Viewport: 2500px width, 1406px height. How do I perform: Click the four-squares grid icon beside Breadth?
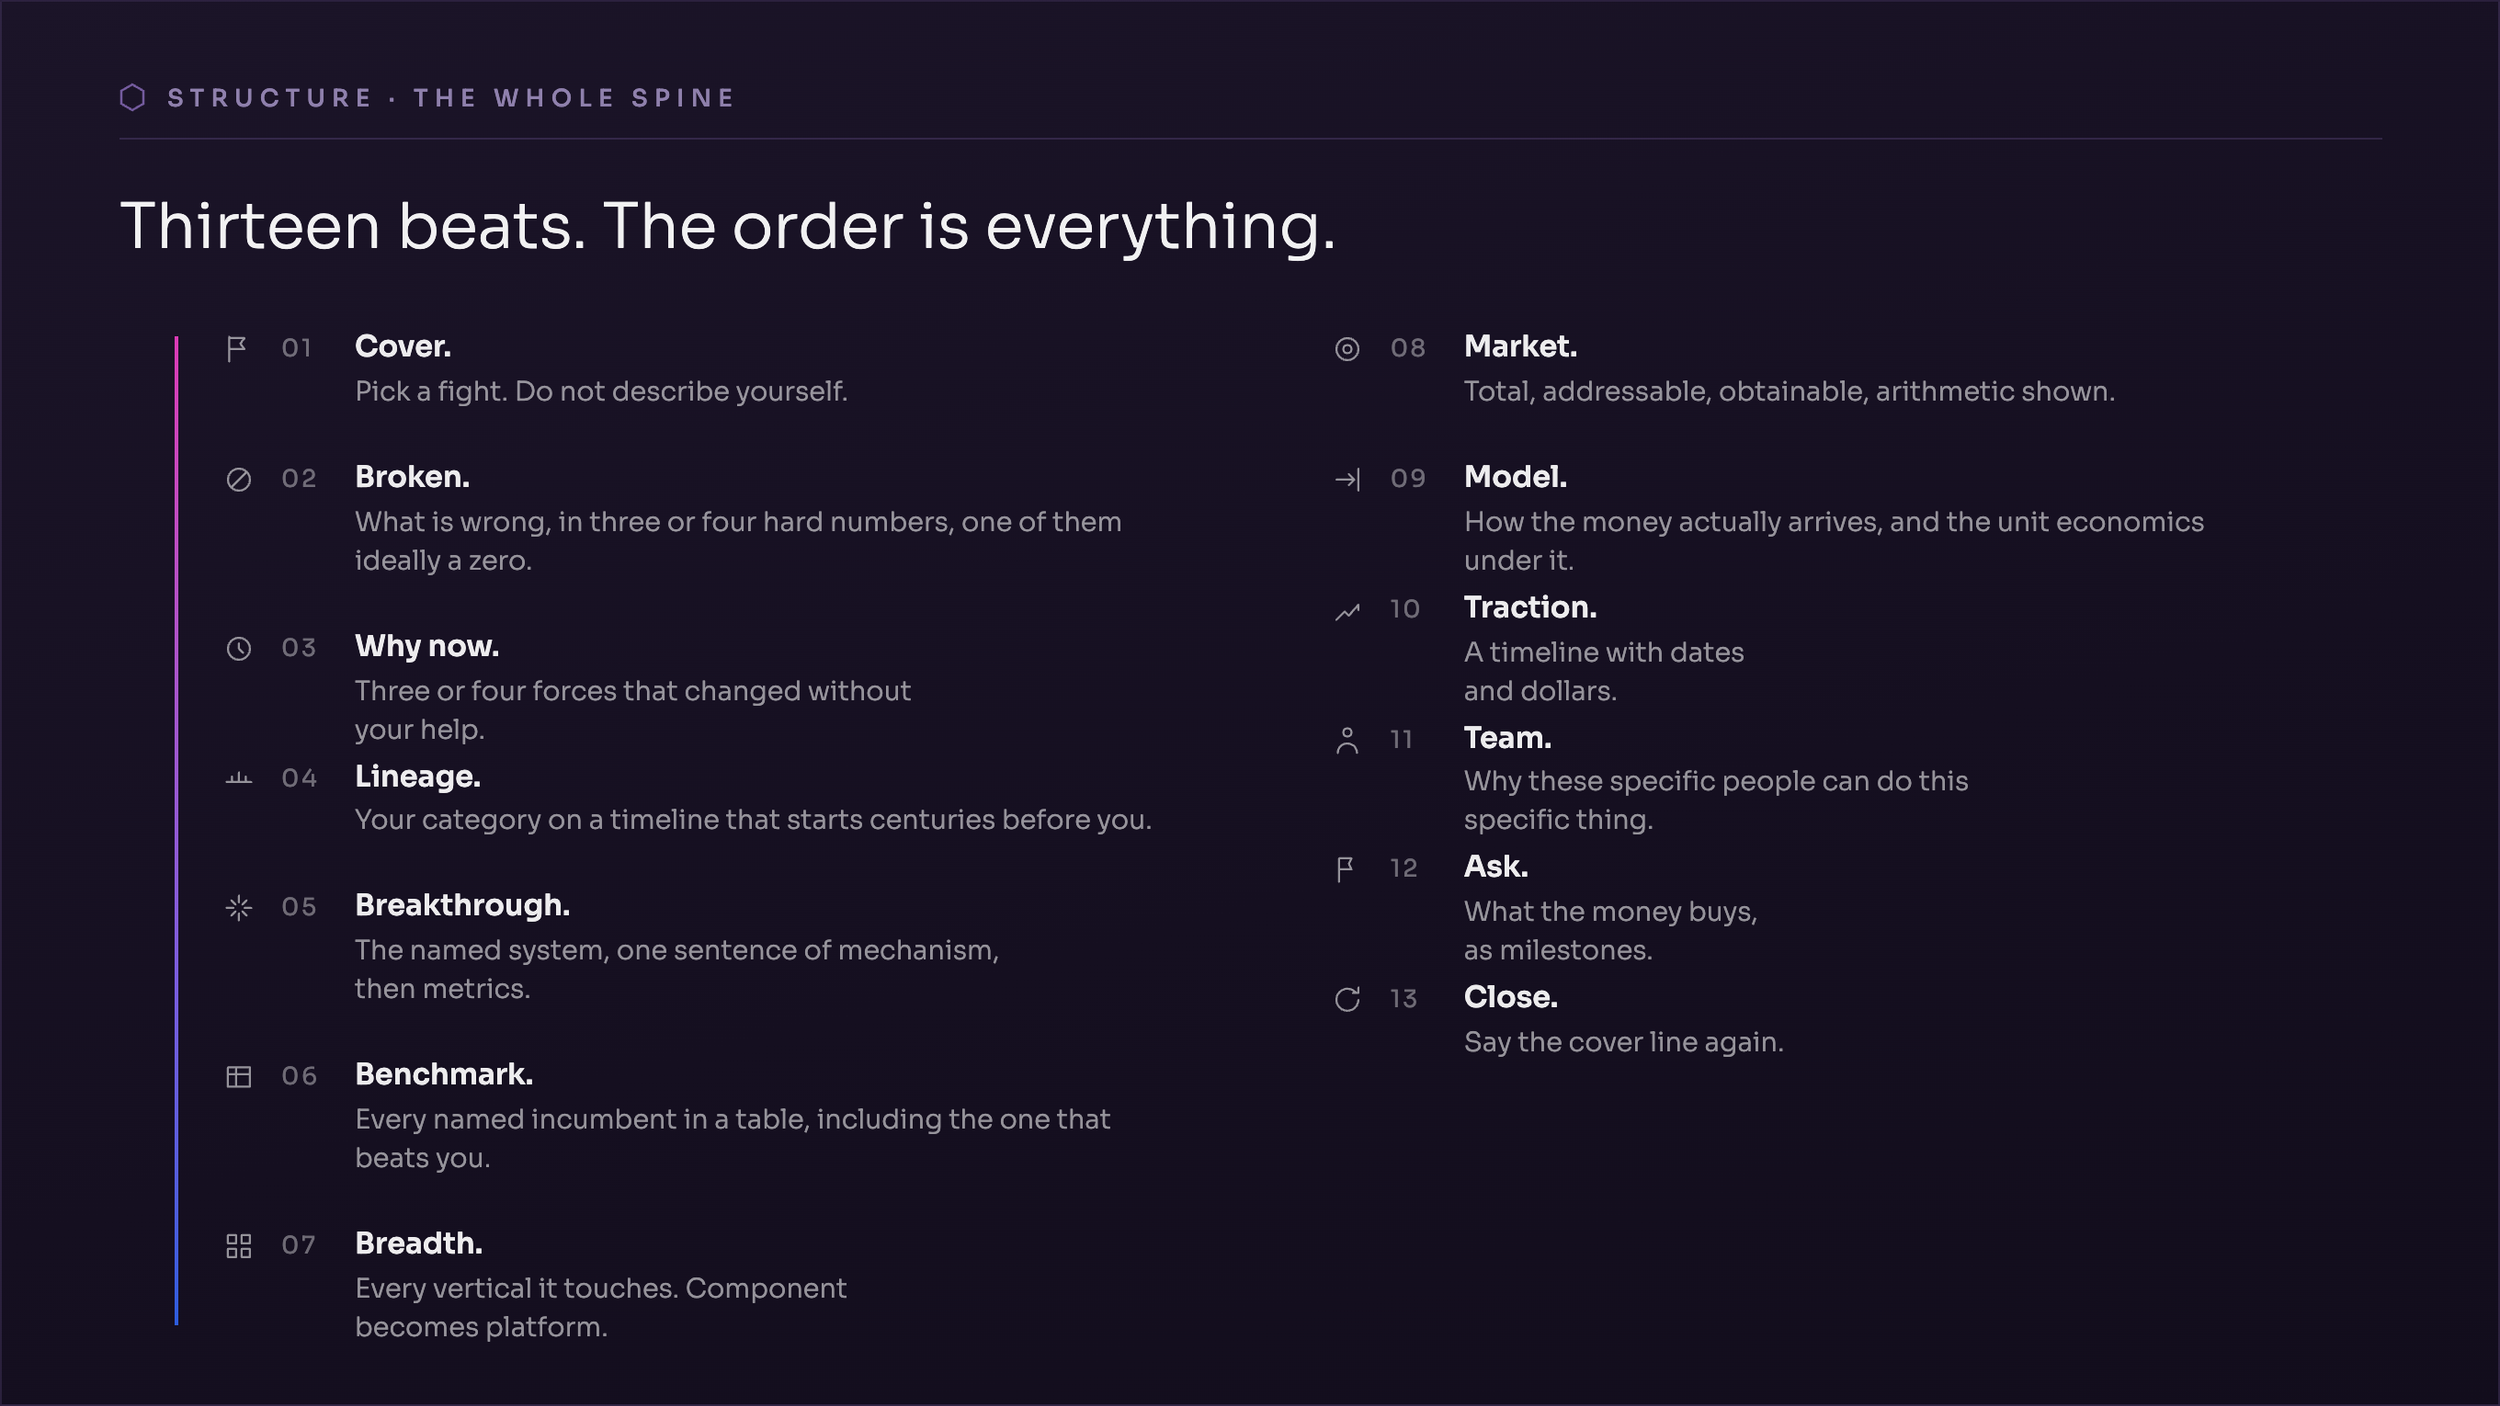tap(238, 1246)
